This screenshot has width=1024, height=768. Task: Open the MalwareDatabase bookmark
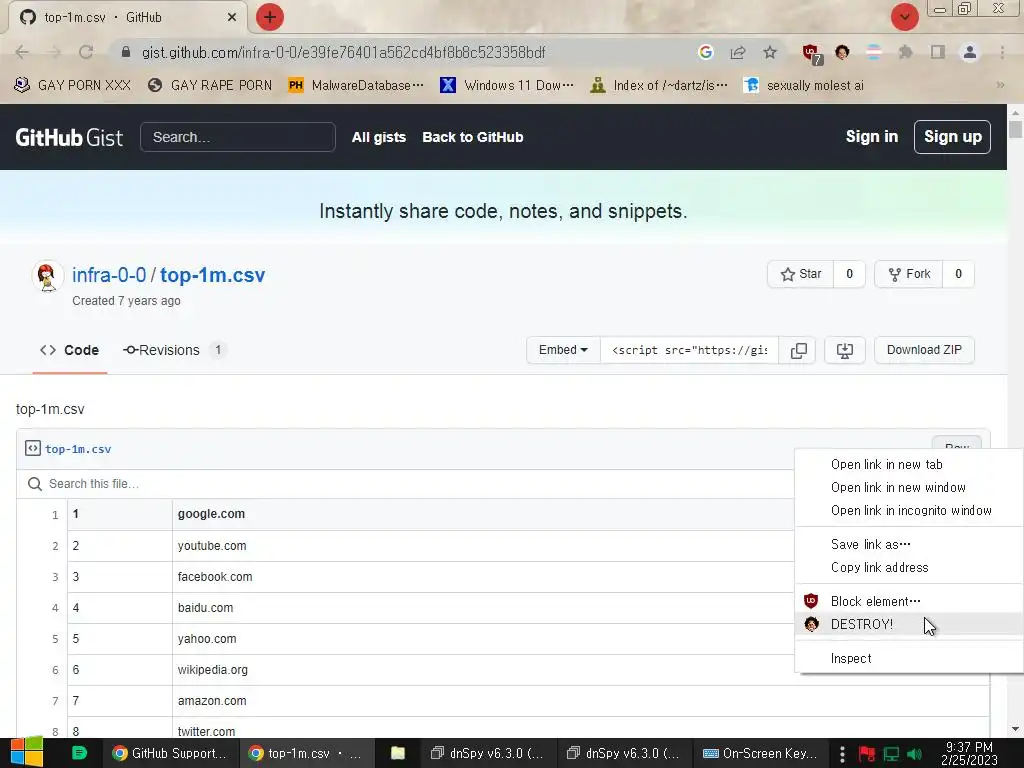click(x=356, y=86)
